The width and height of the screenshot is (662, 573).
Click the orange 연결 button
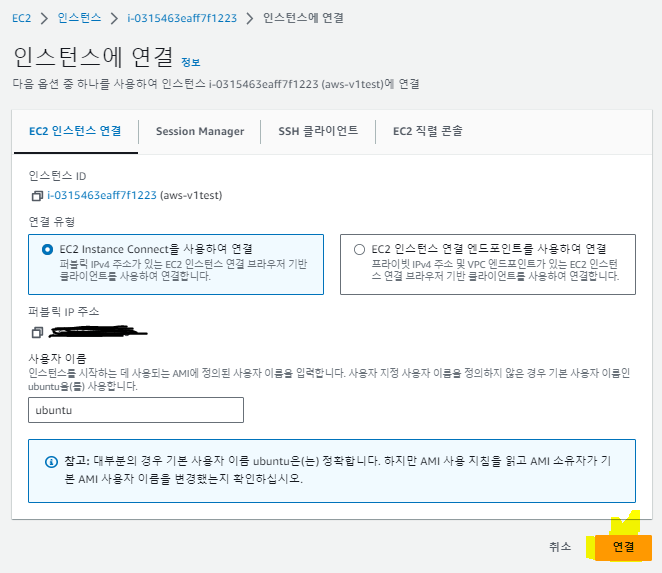click(x=623, y=547)
